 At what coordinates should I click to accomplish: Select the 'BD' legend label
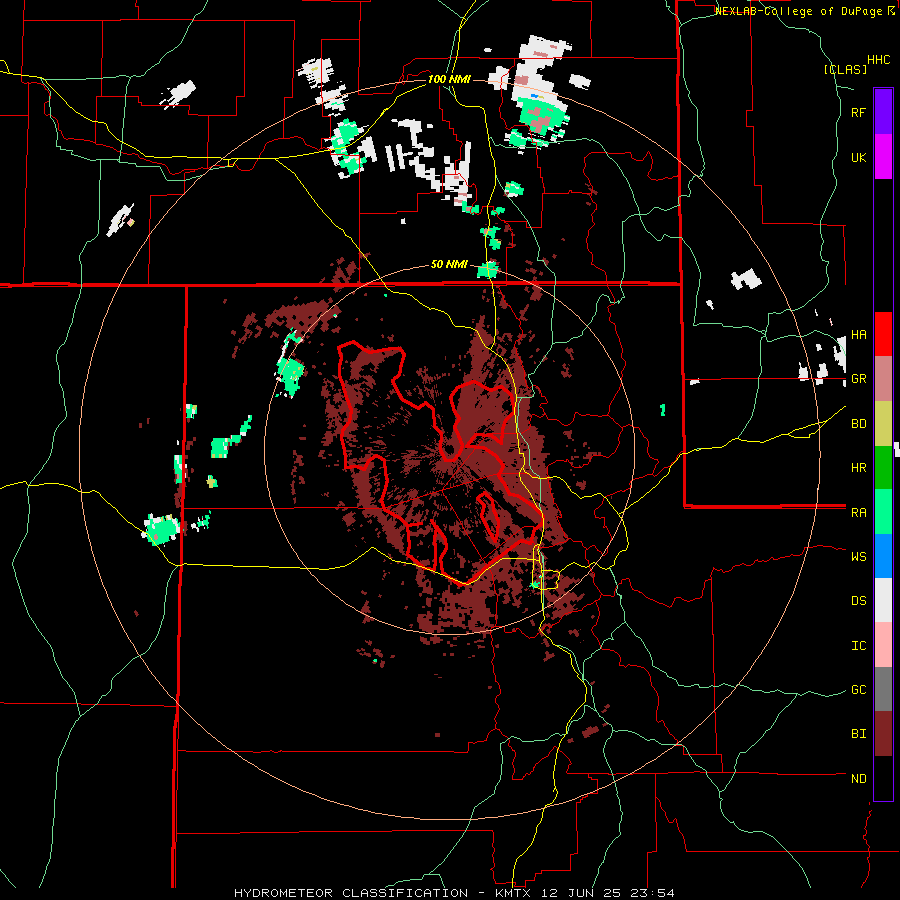click(858, 424)
